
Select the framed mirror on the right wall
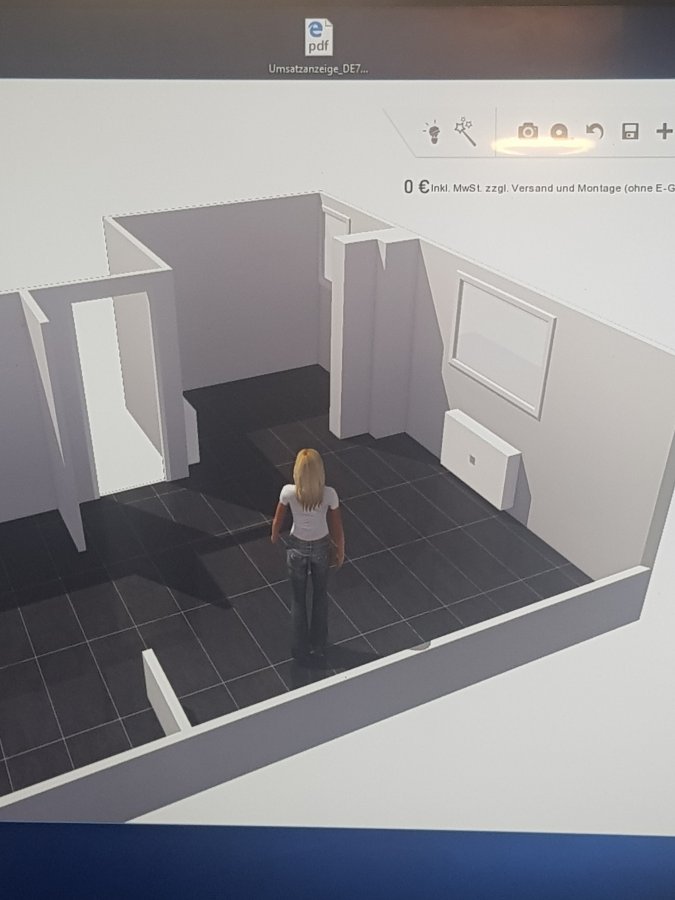[502, 340]
